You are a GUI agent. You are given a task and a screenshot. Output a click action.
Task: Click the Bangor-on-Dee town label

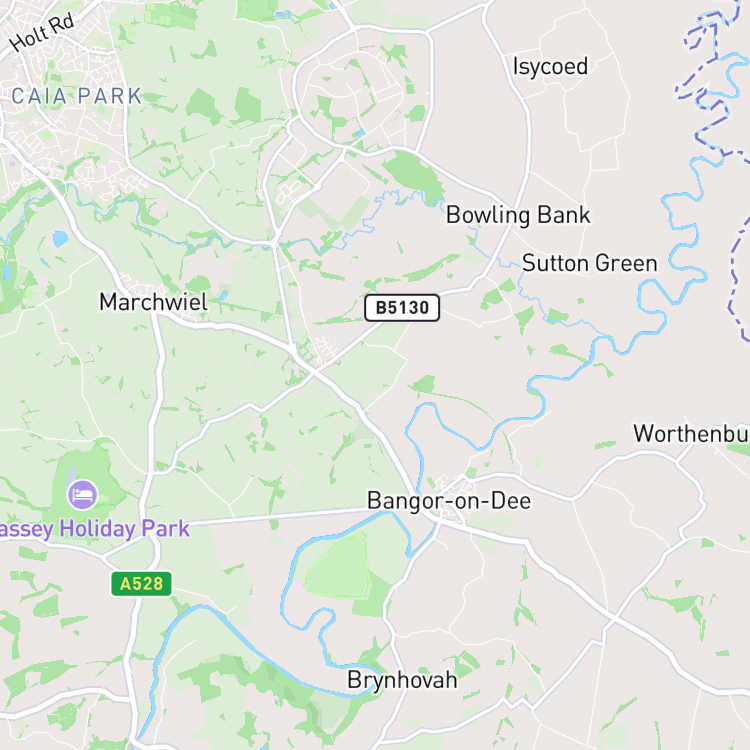click(x=449, y=501)
